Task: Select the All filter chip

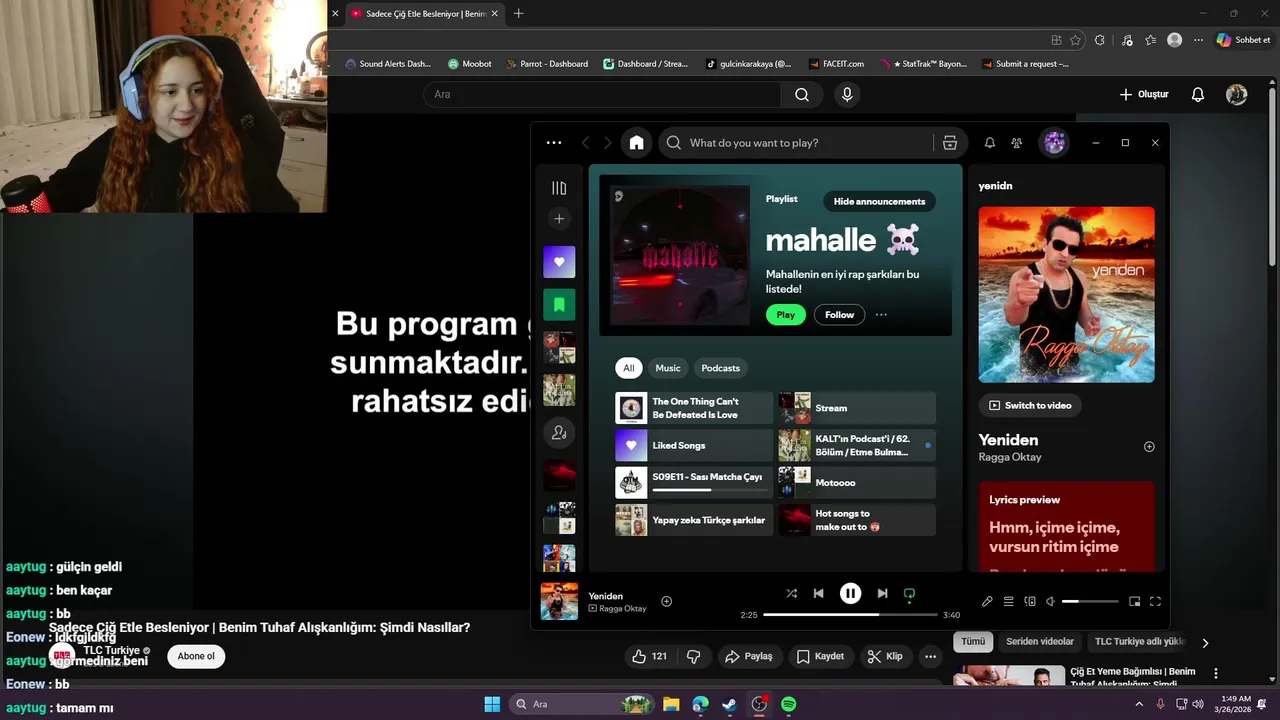Action: click(x=628, y=368)
